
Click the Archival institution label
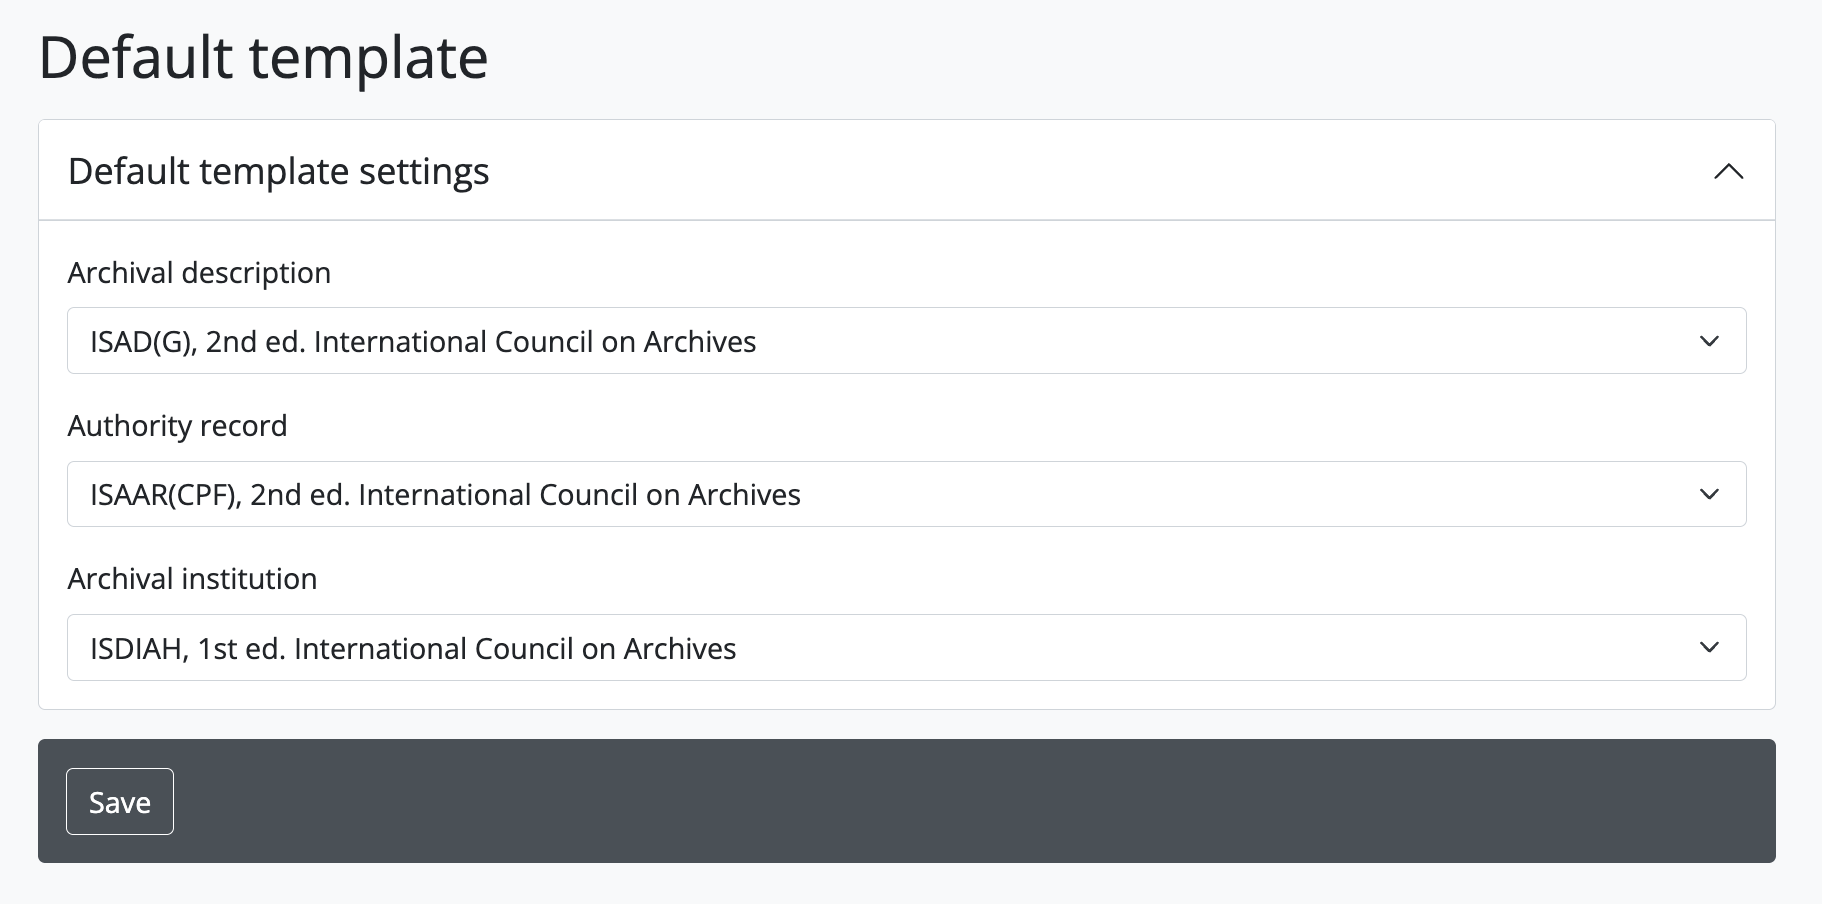tap(192, 579)
